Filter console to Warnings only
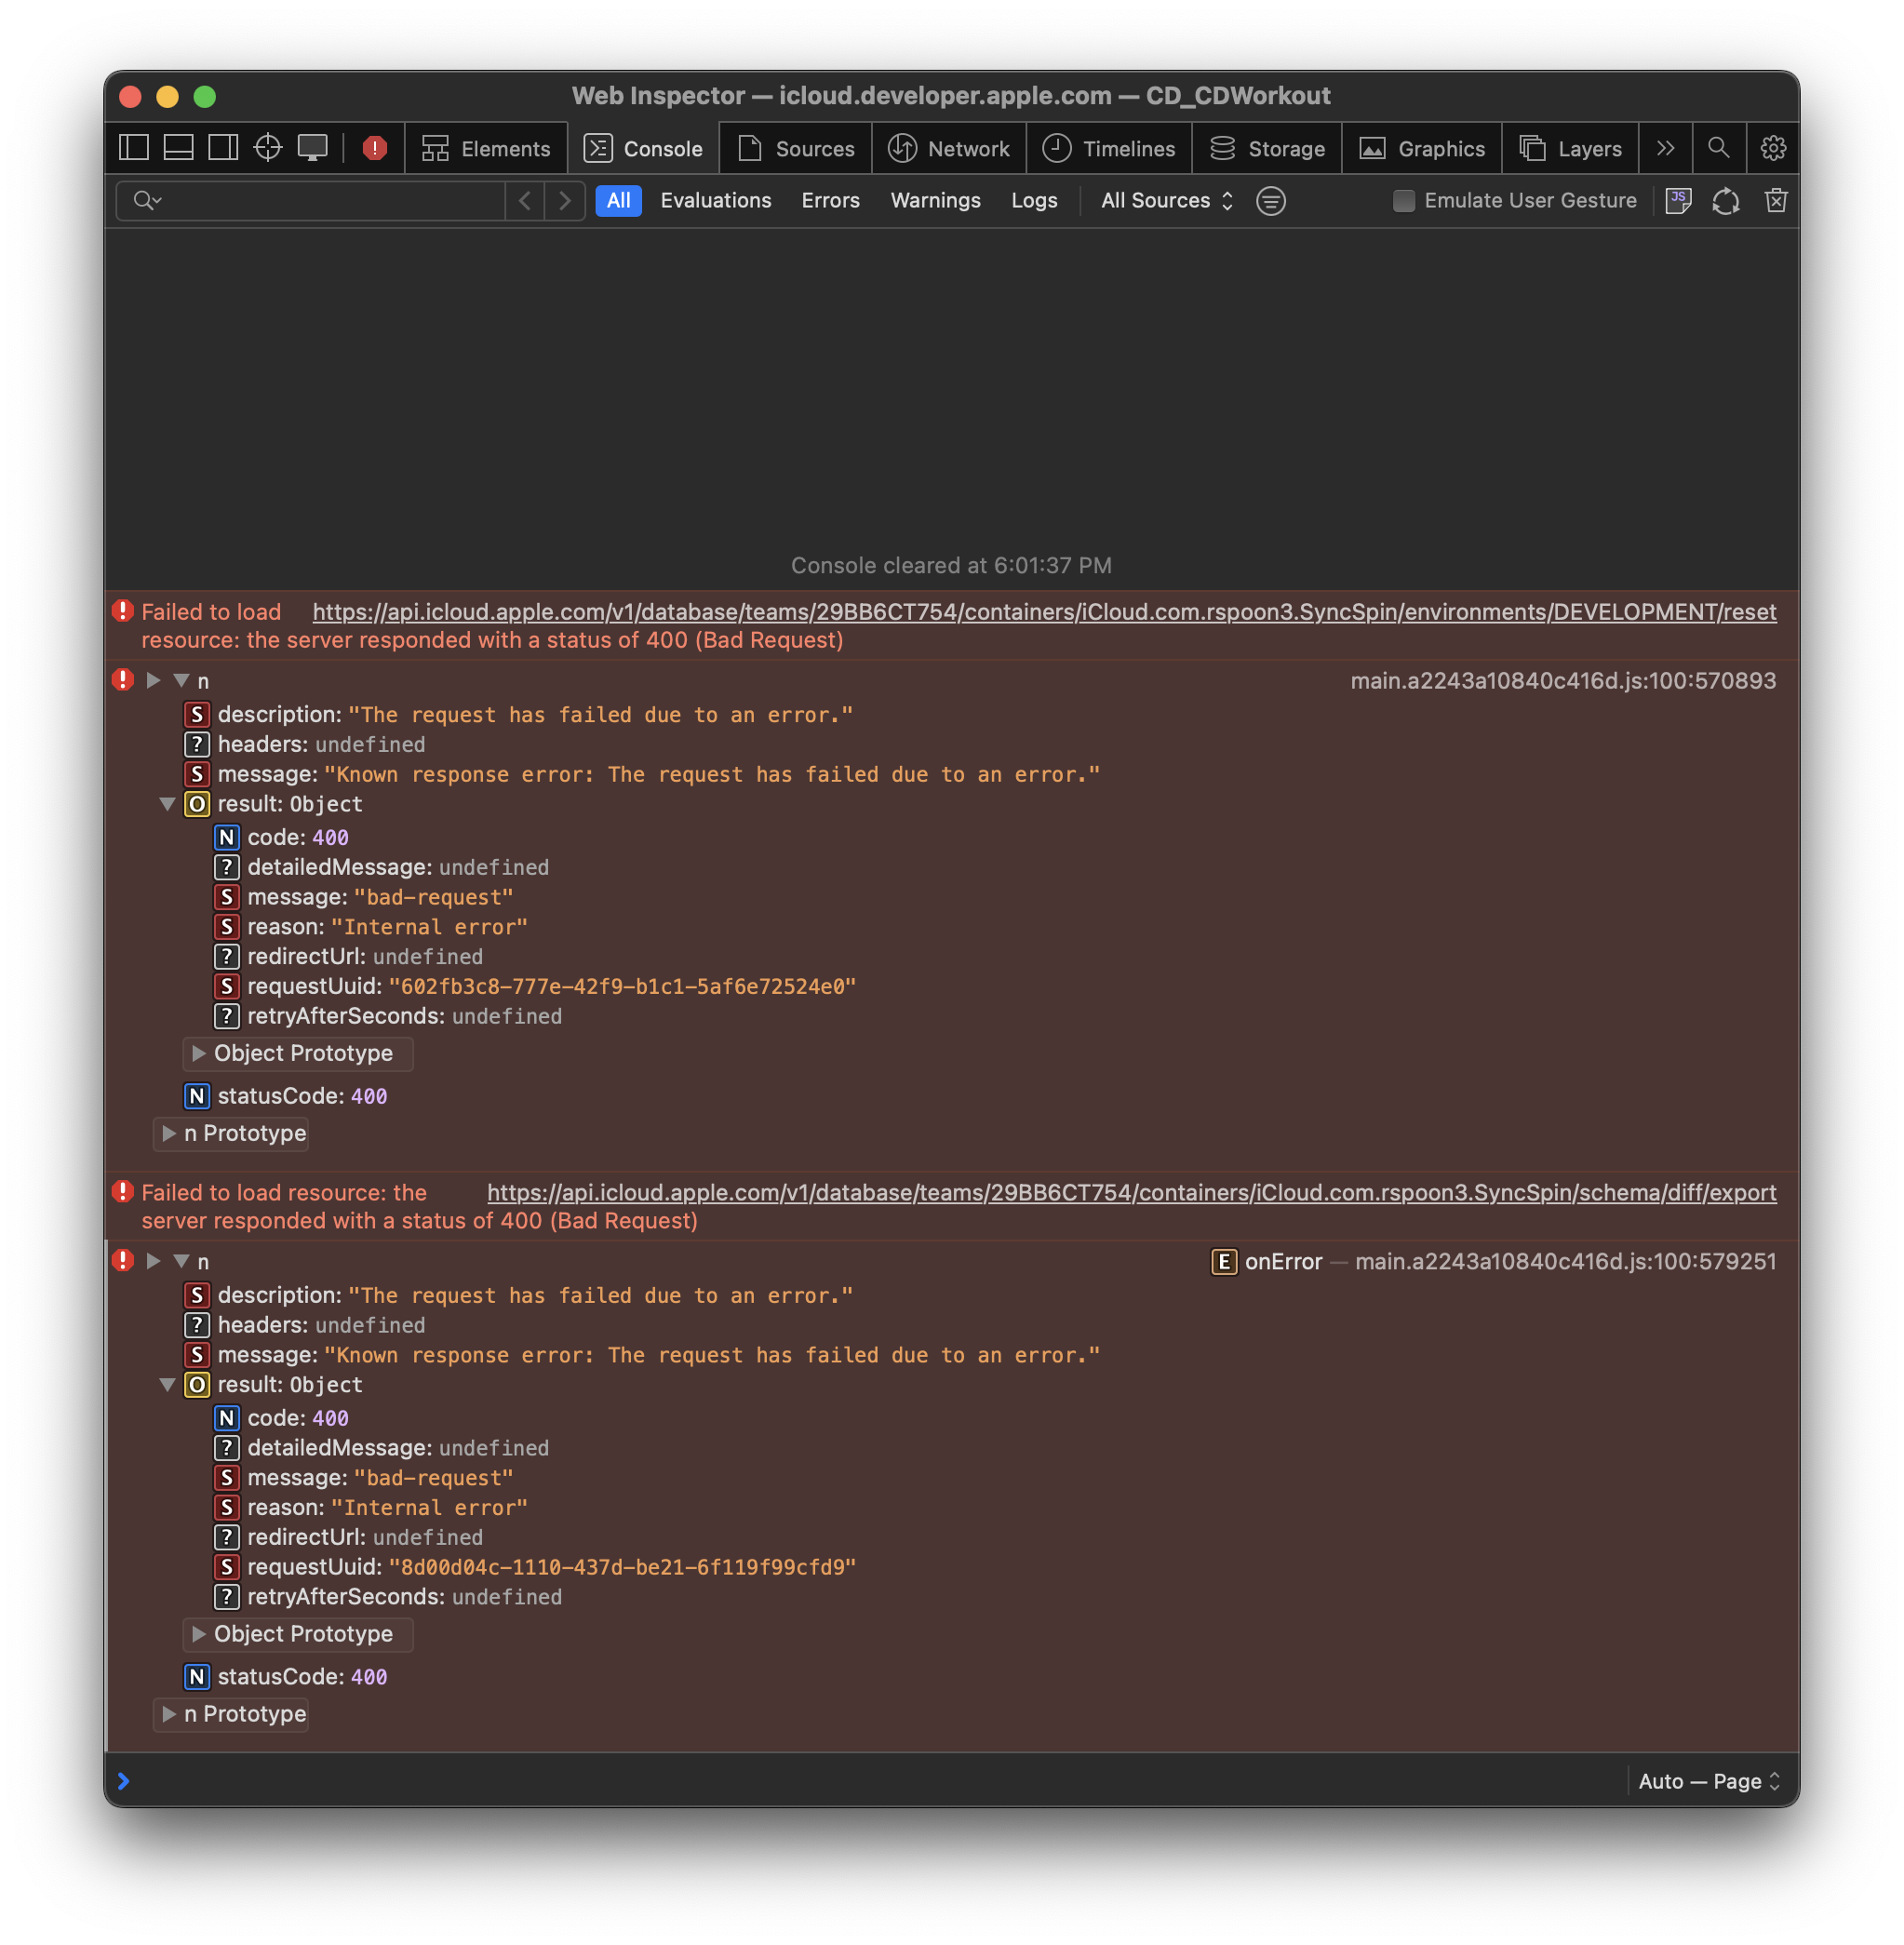 (936, 201)
